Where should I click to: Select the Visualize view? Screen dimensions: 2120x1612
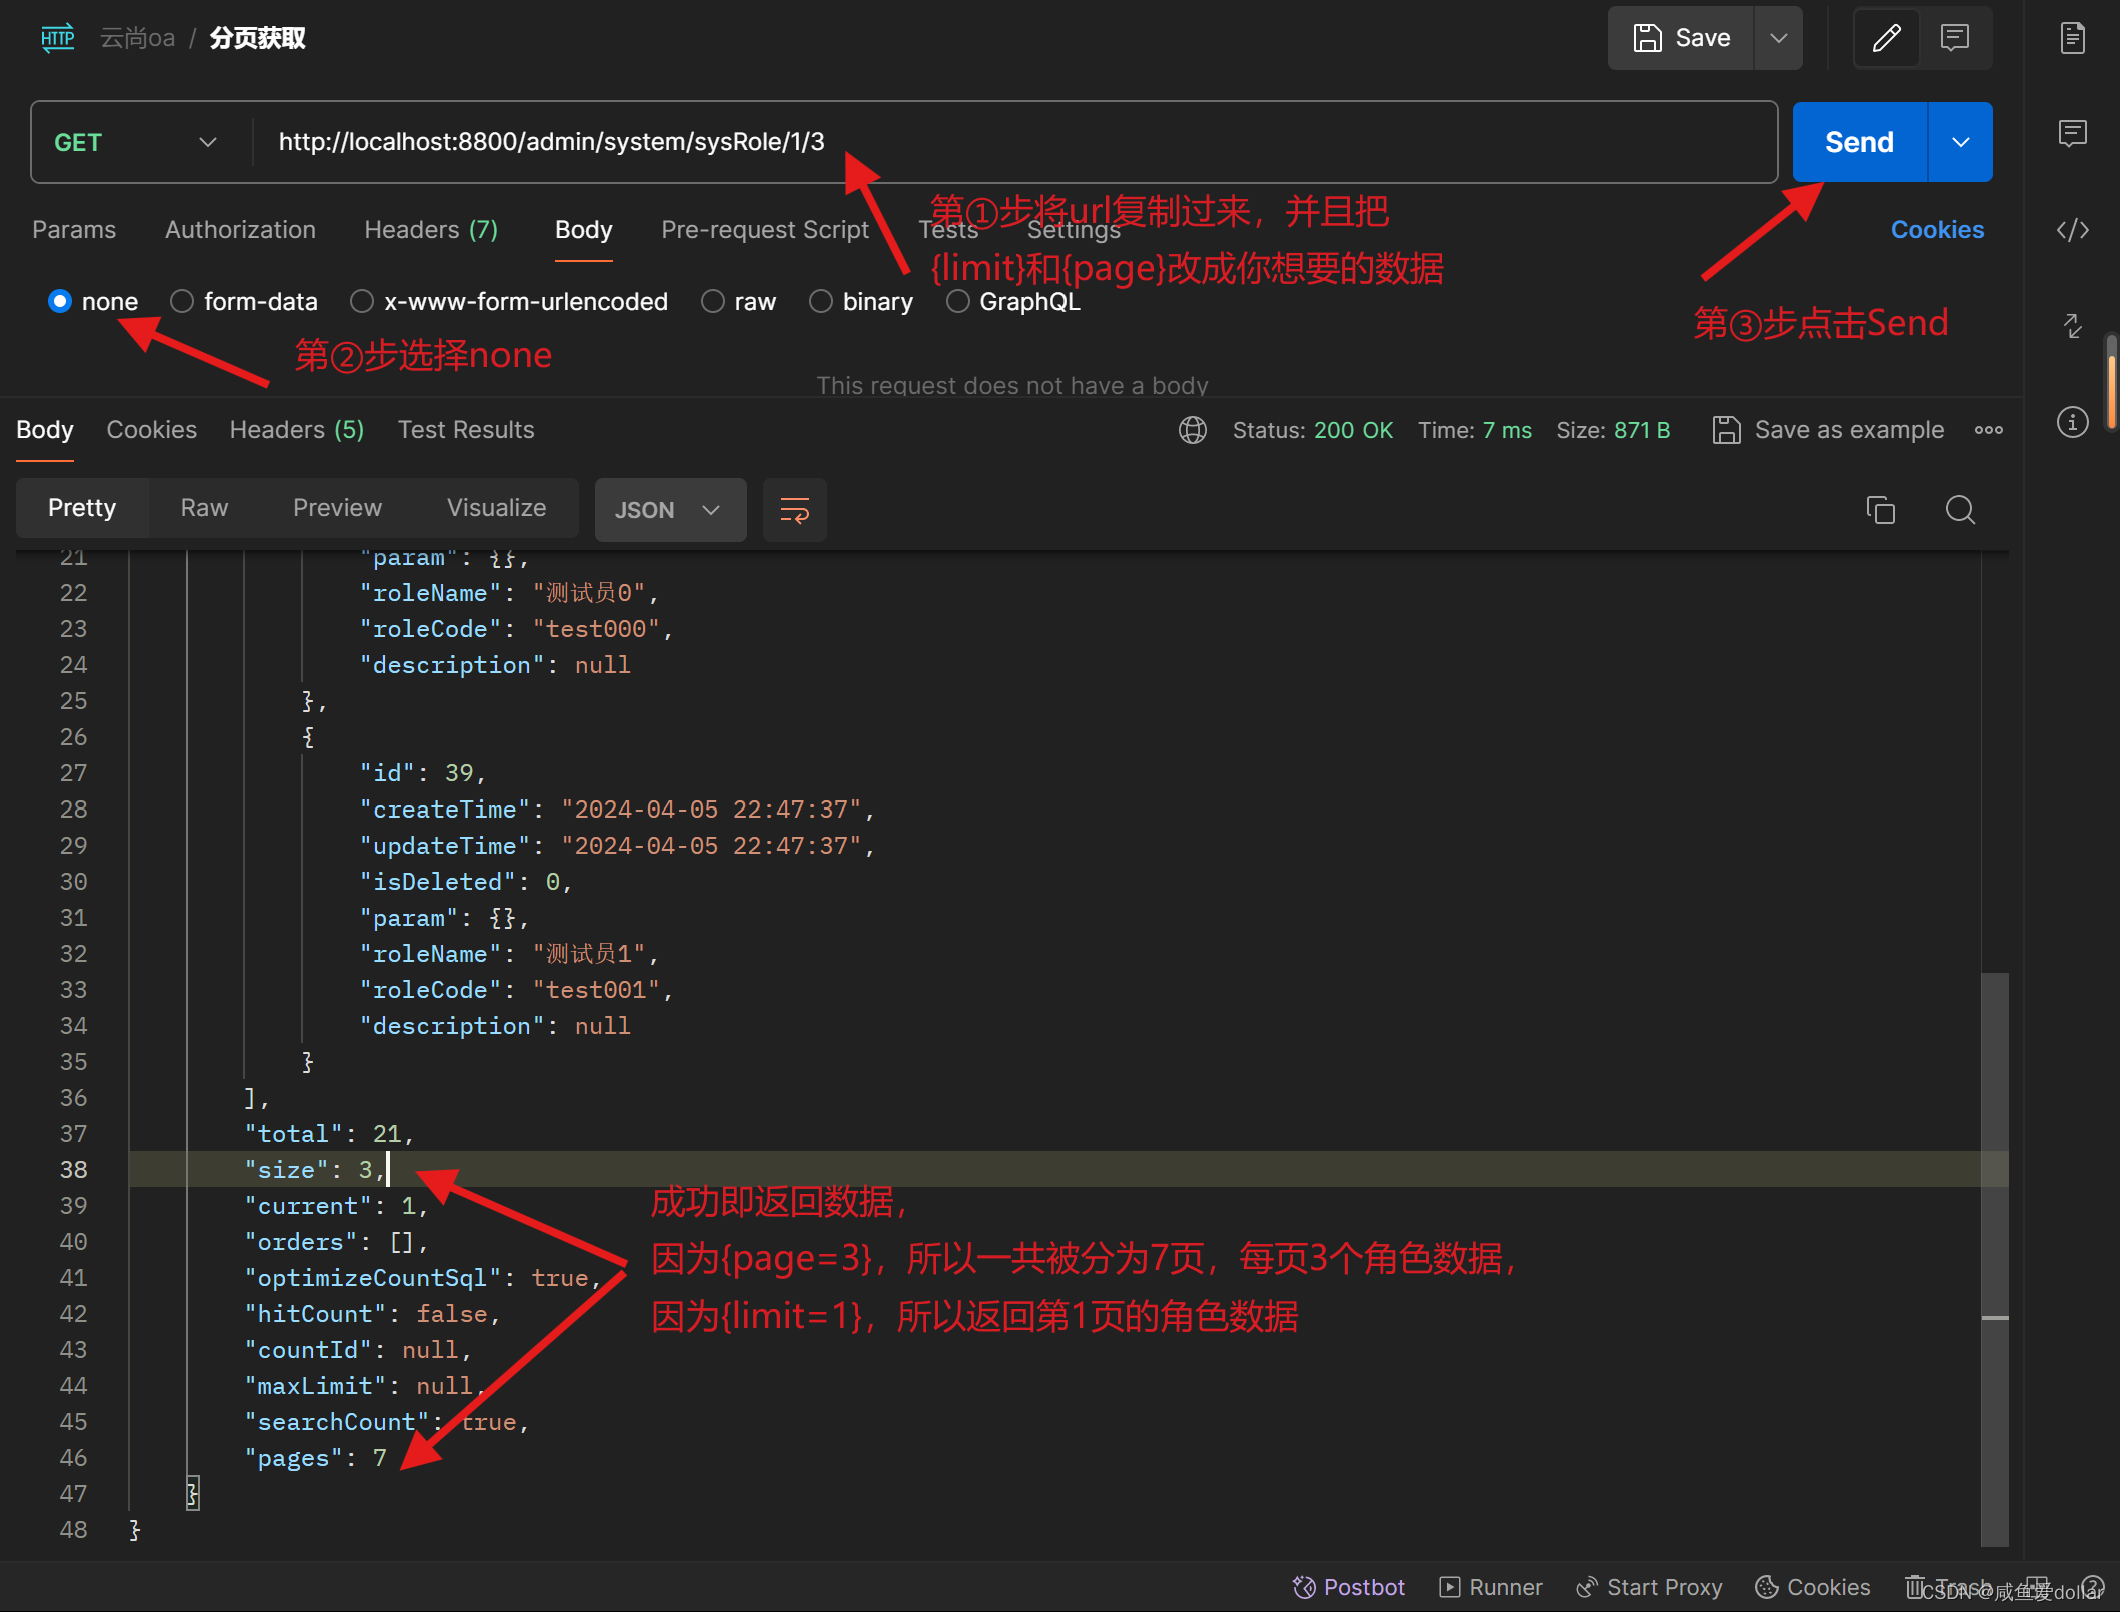pyautogui.click(x=496, y=508)
